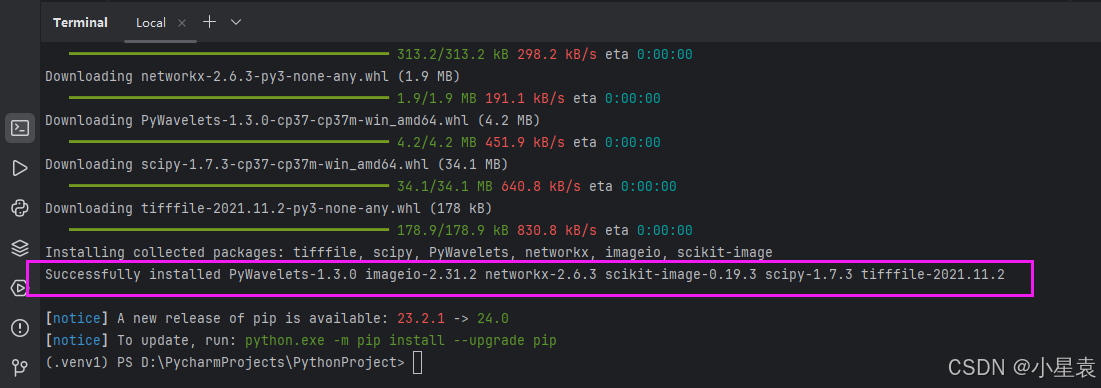Click the 'Successfully installed PyWavelets-1.3.0' line
This screenshot has width=1101, height=388.
coord(525,274)
